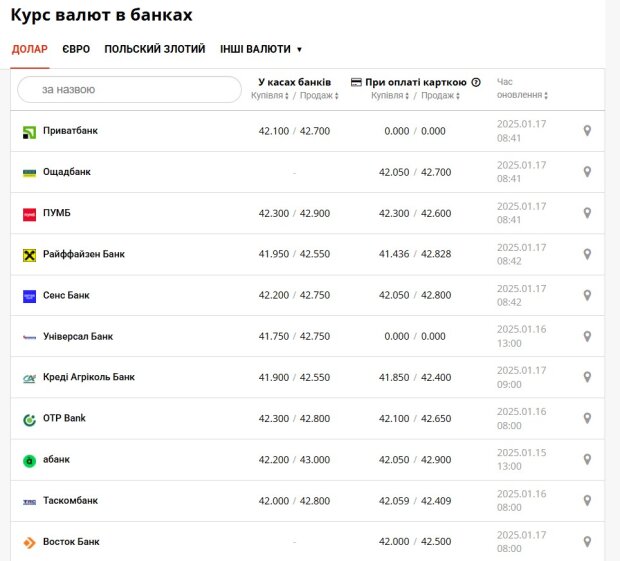Sort by Час оновлення column
The width and height of the screenshot is (620, 561).
pyautogui.click(x=522, y=89)
